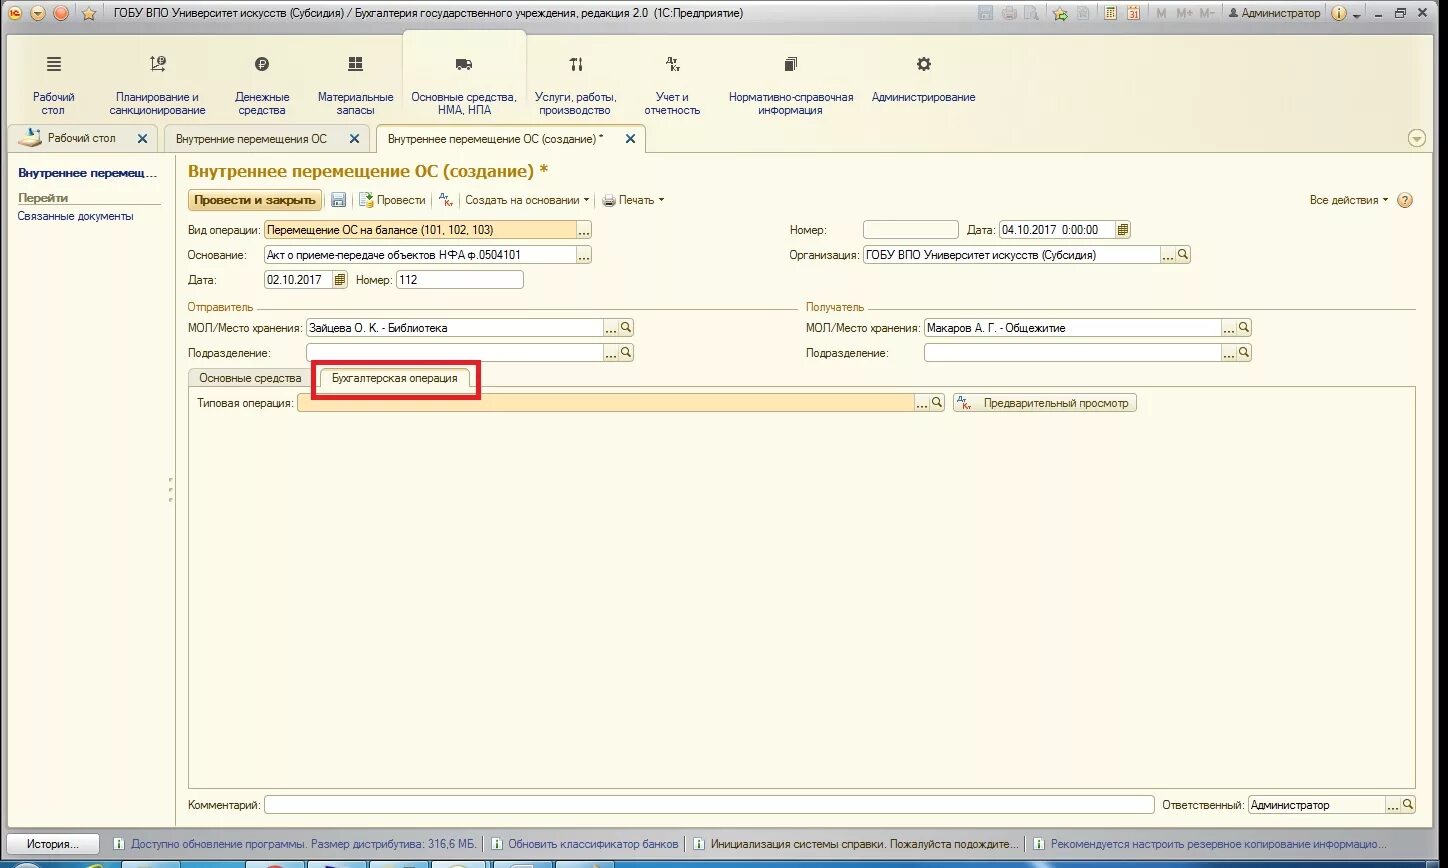This screenshot has width=1448, height=868.
Task: Click the M+ memory button in title bar
Action: click(x=1184, y=13)
